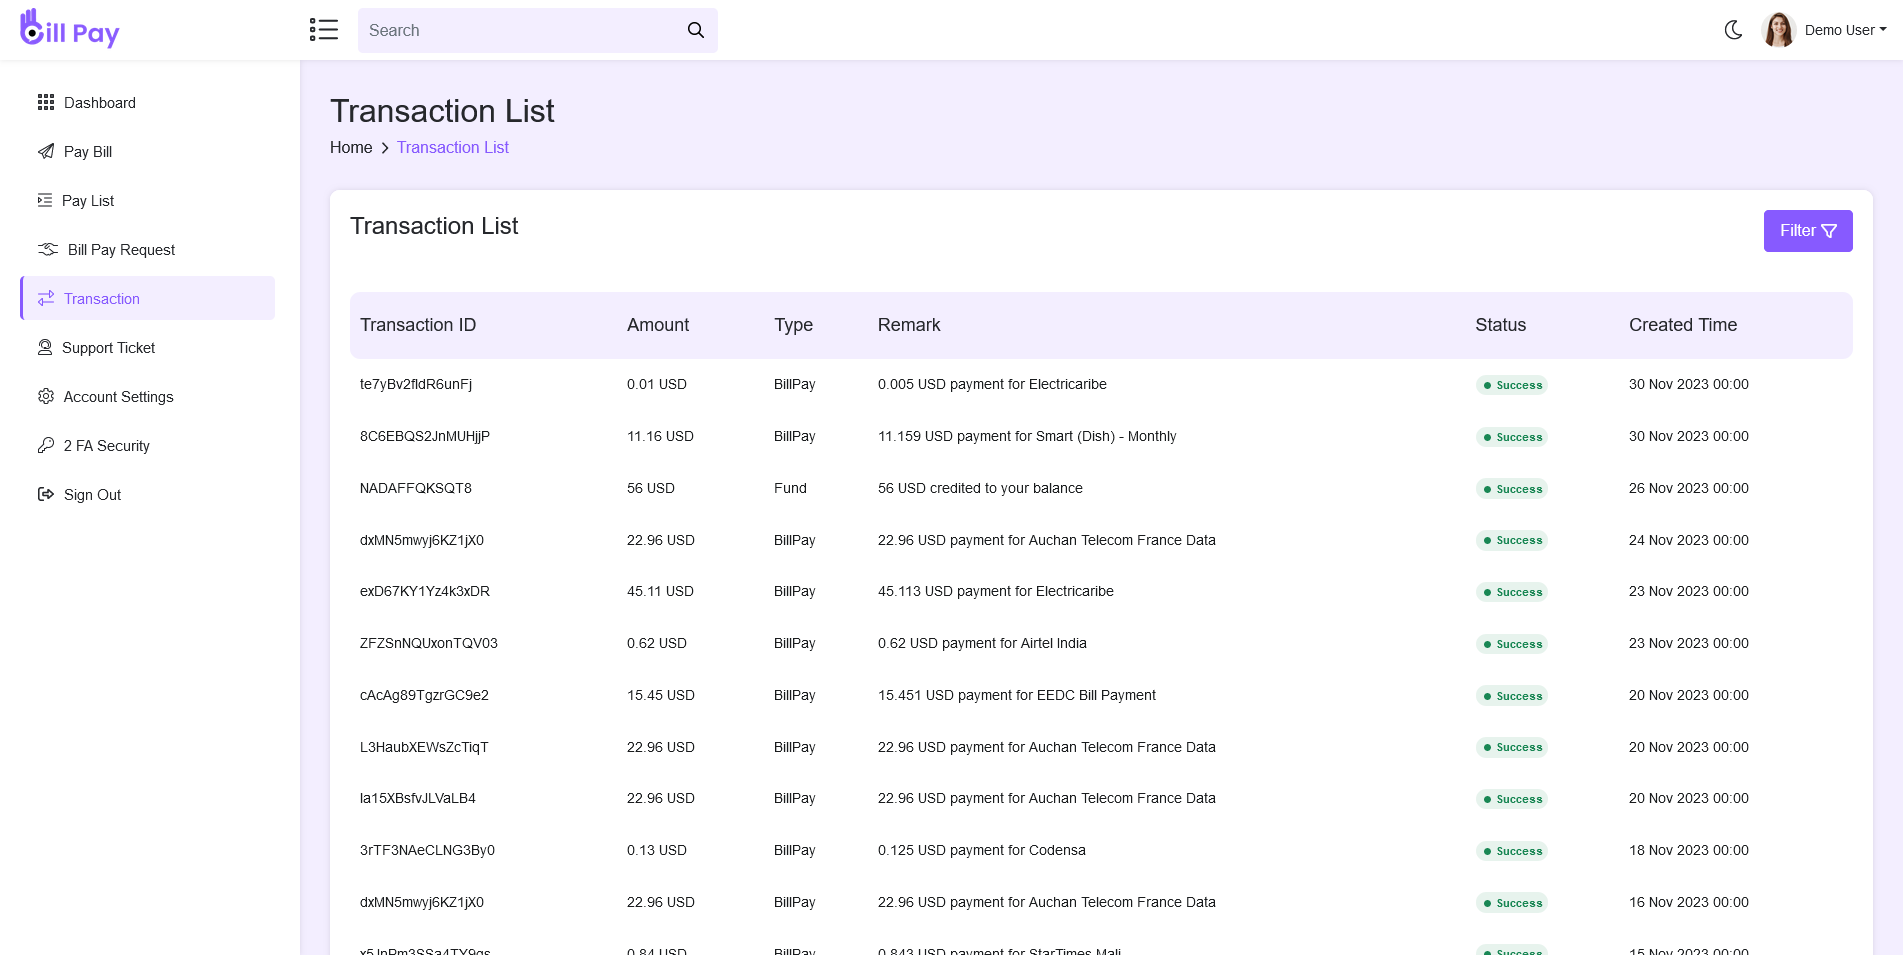Open the Demo User dropdown
This screenshot has width=1903, height=955.
pyautogui.click(x=1845, y=30)
